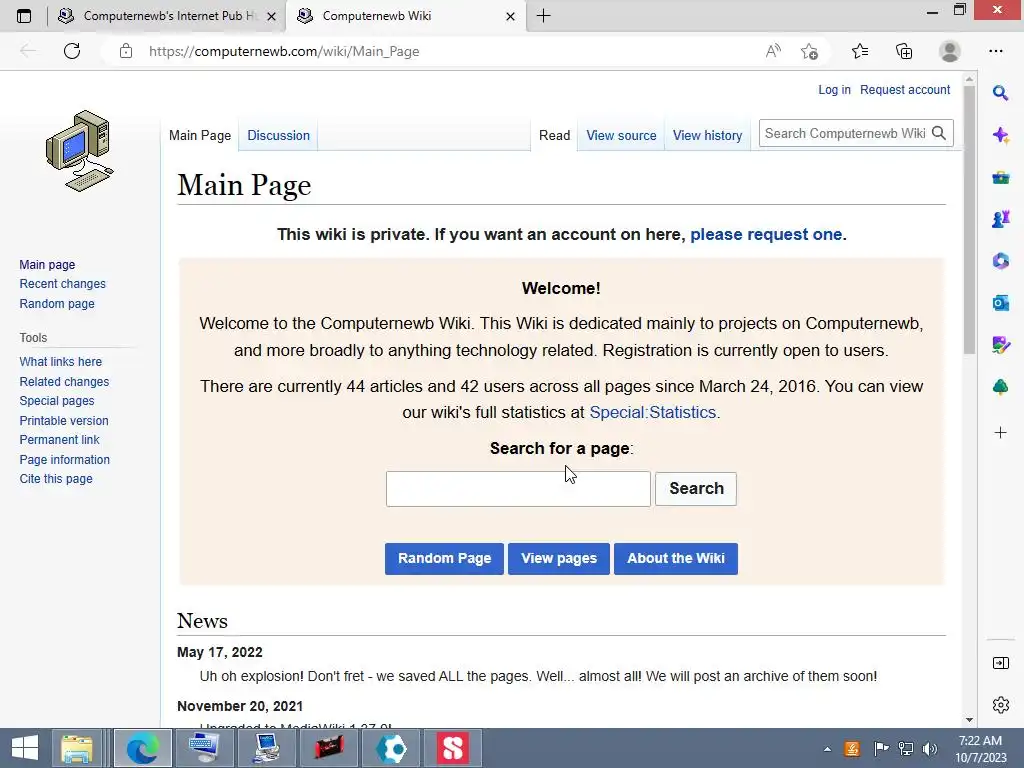Show hidden tray icons arrow
The image size is (1024, 768).
(x=827, y=748)
